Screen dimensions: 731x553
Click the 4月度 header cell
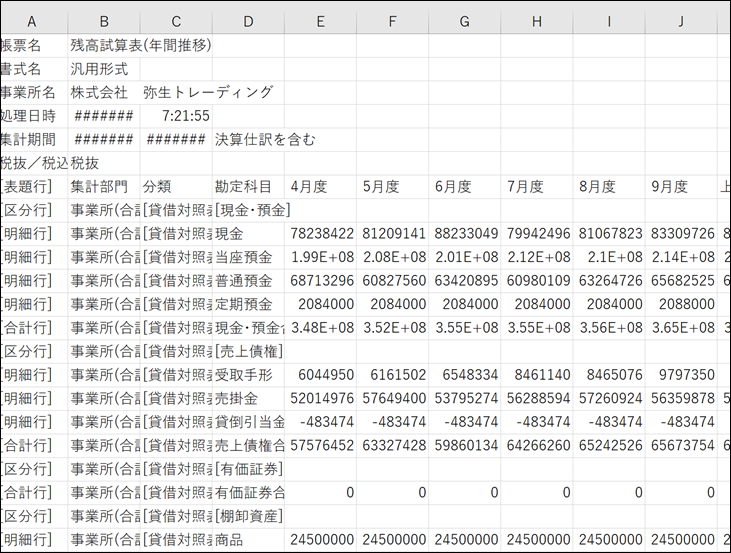click(320, 187)
